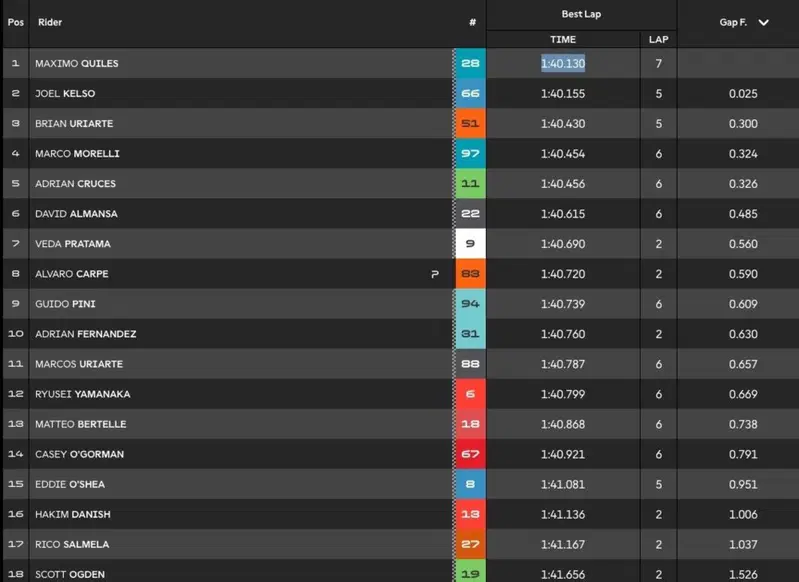Click Joel Kelso number 66 badge
This screenshot has width=799, height=582.
click(470, 93)
